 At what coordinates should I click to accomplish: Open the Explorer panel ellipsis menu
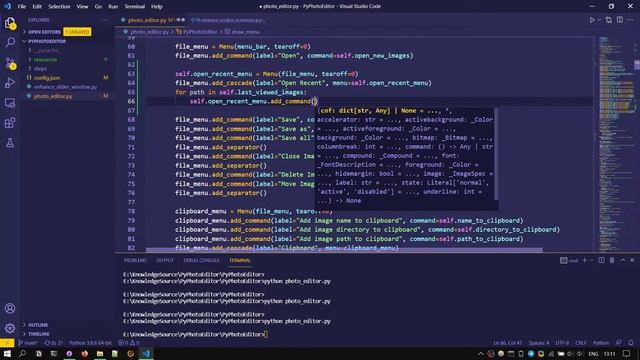pos(105,20)
